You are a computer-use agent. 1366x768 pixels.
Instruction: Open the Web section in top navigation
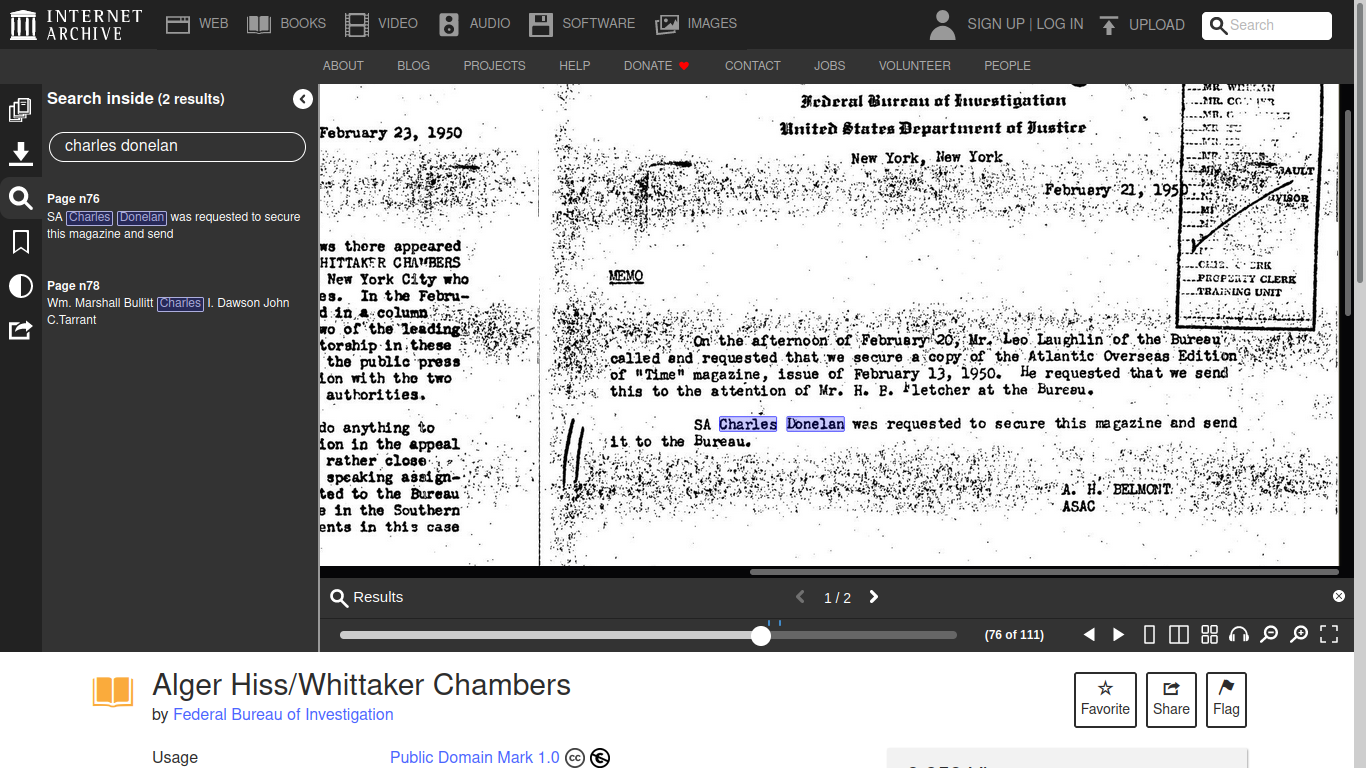click(197, 24)
